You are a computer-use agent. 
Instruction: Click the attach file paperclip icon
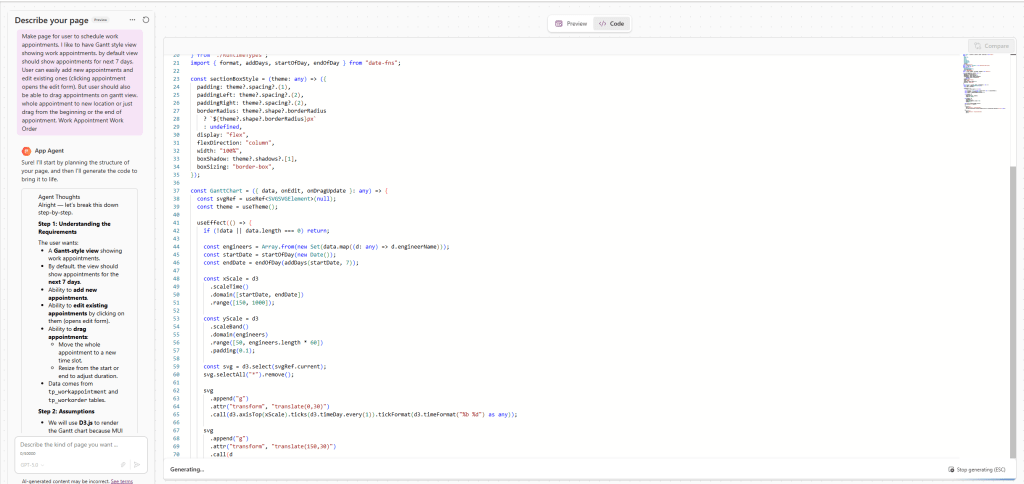(x=123, y=464)
